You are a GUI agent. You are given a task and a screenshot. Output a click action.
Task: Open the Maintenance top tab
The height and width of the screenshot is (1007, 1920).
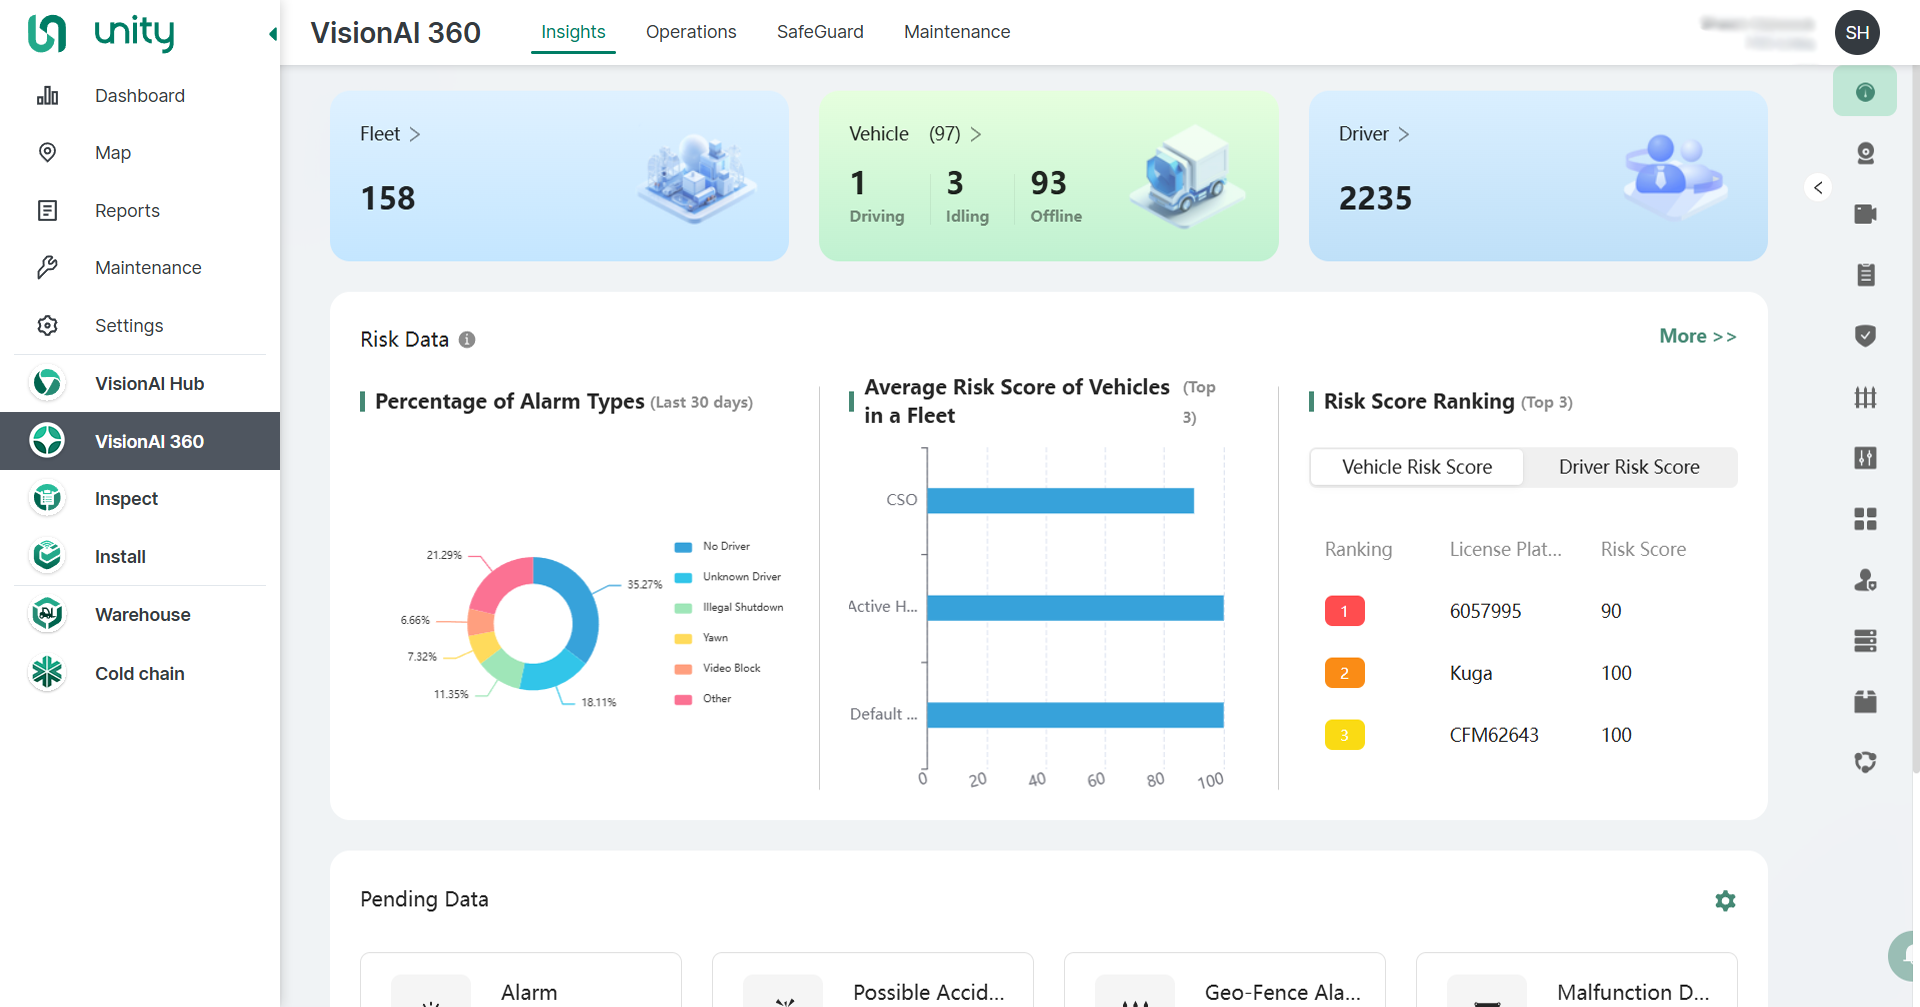[x=957, y=32]
